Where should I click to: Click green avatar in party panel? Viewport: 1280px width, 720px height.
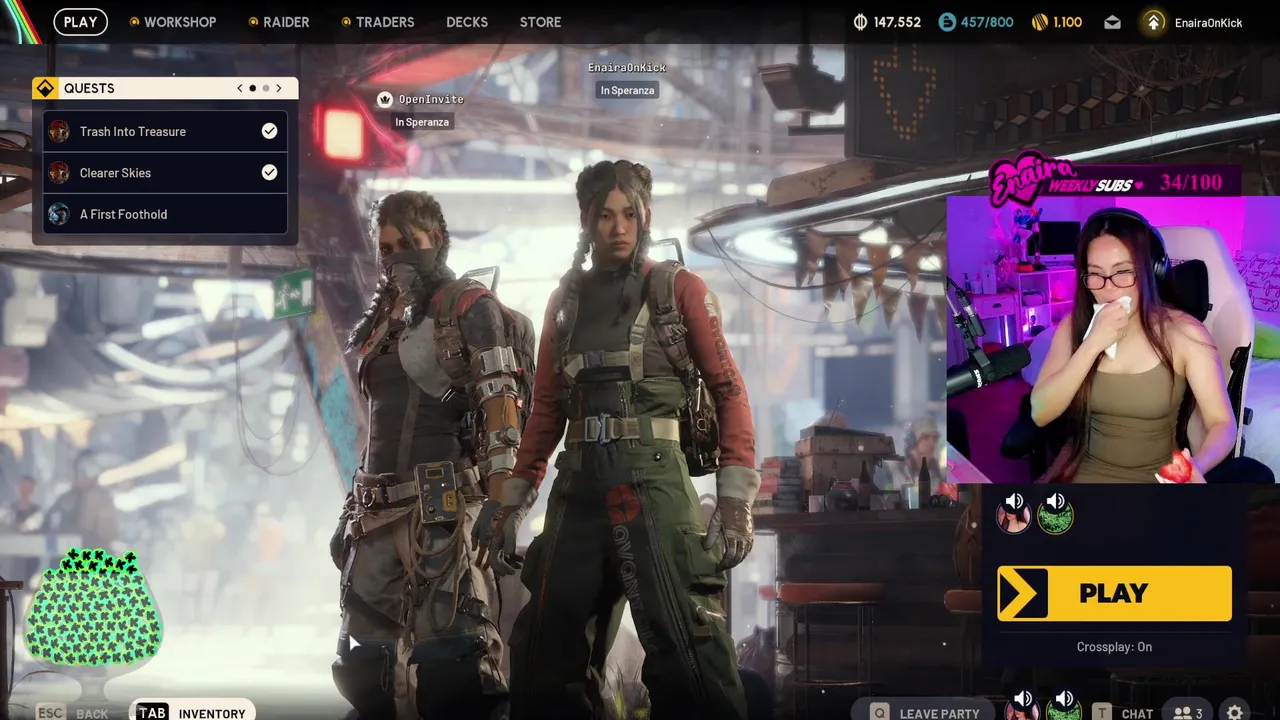pos(1055,517)
